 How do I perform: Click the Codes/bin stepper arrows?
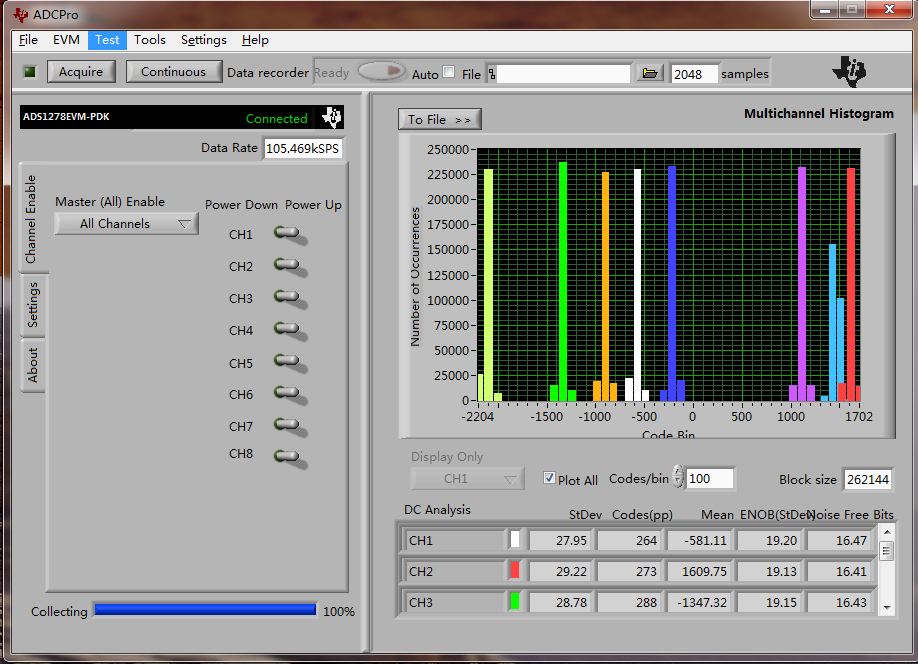(x=679, y=478)
